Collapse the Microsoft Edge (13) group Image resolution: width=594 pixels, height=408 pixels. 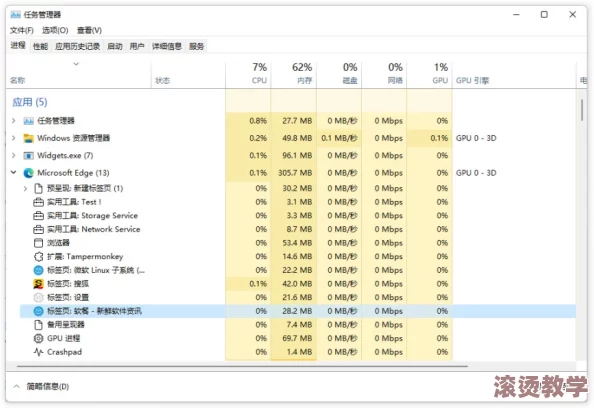(x=14, y=173)
